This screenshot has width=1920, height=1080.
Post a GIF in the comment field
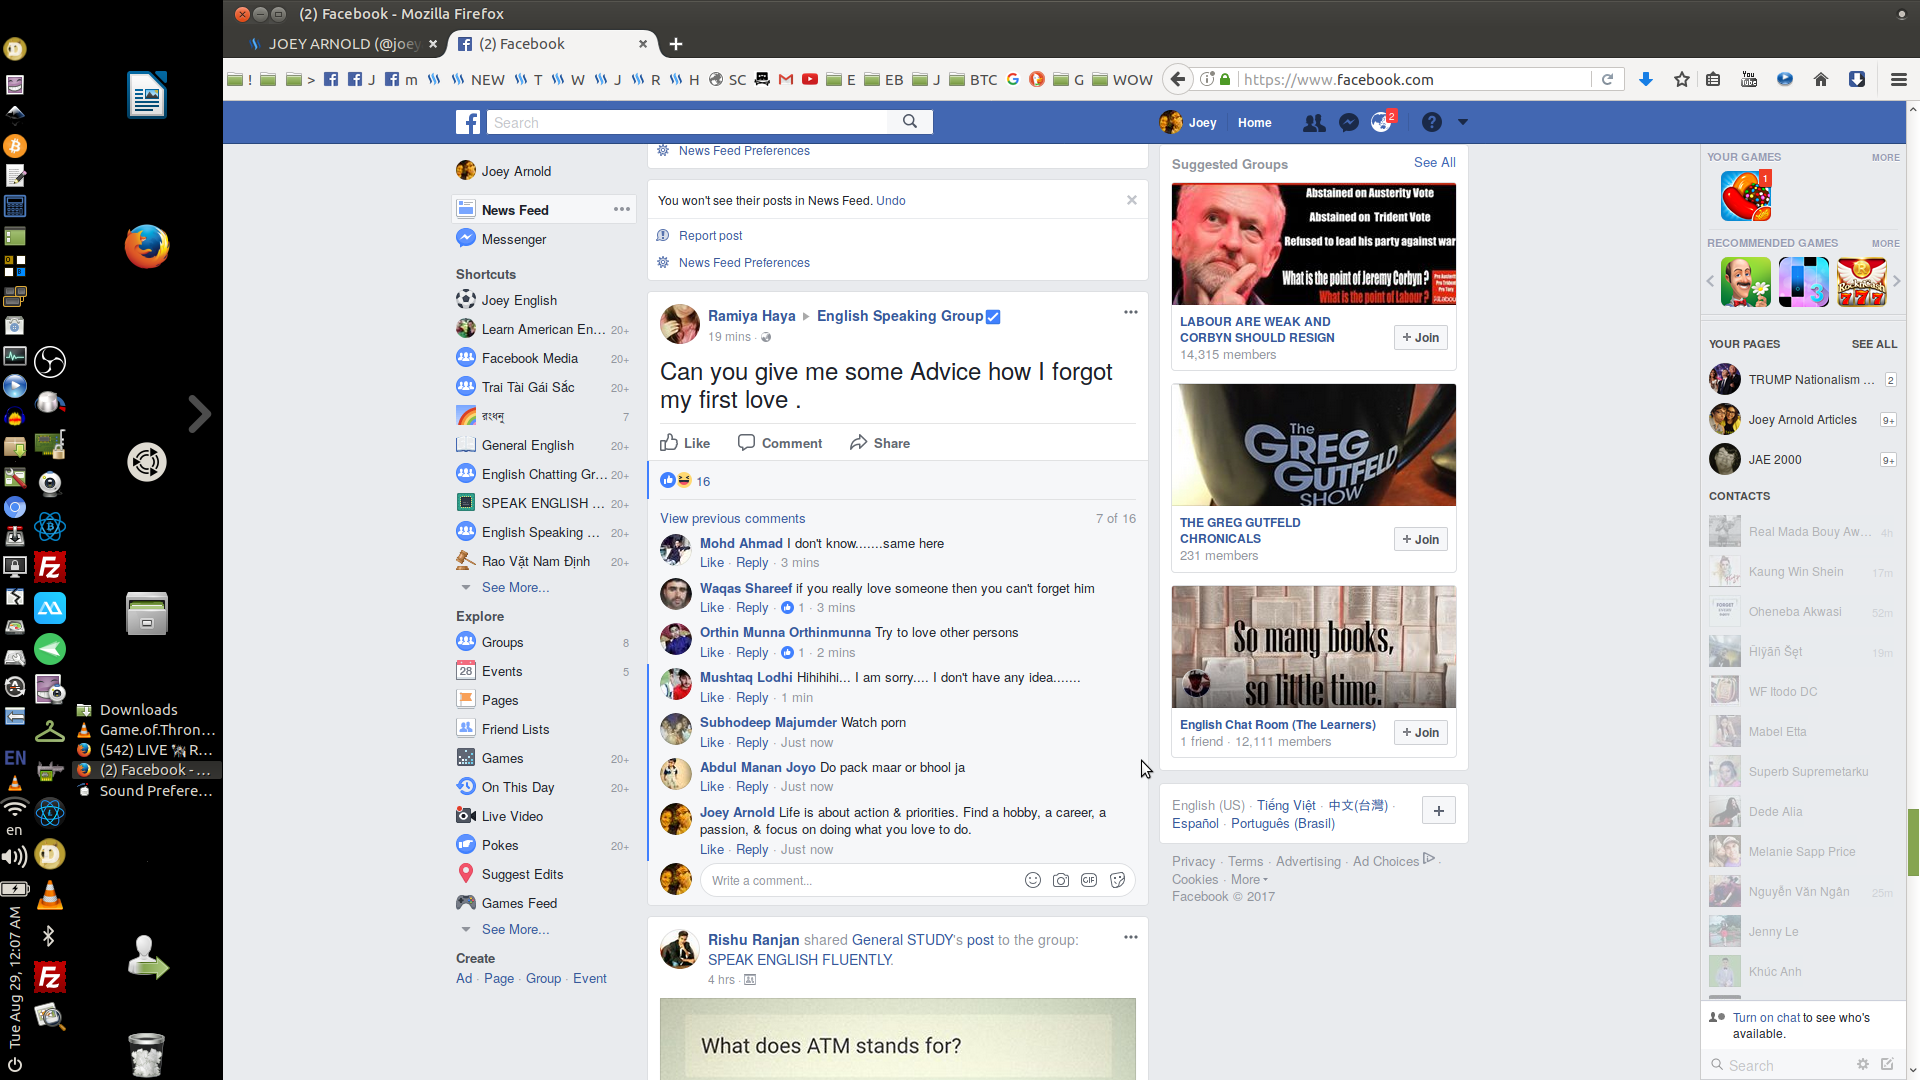pyautogui.click(x=1089, y=880)
